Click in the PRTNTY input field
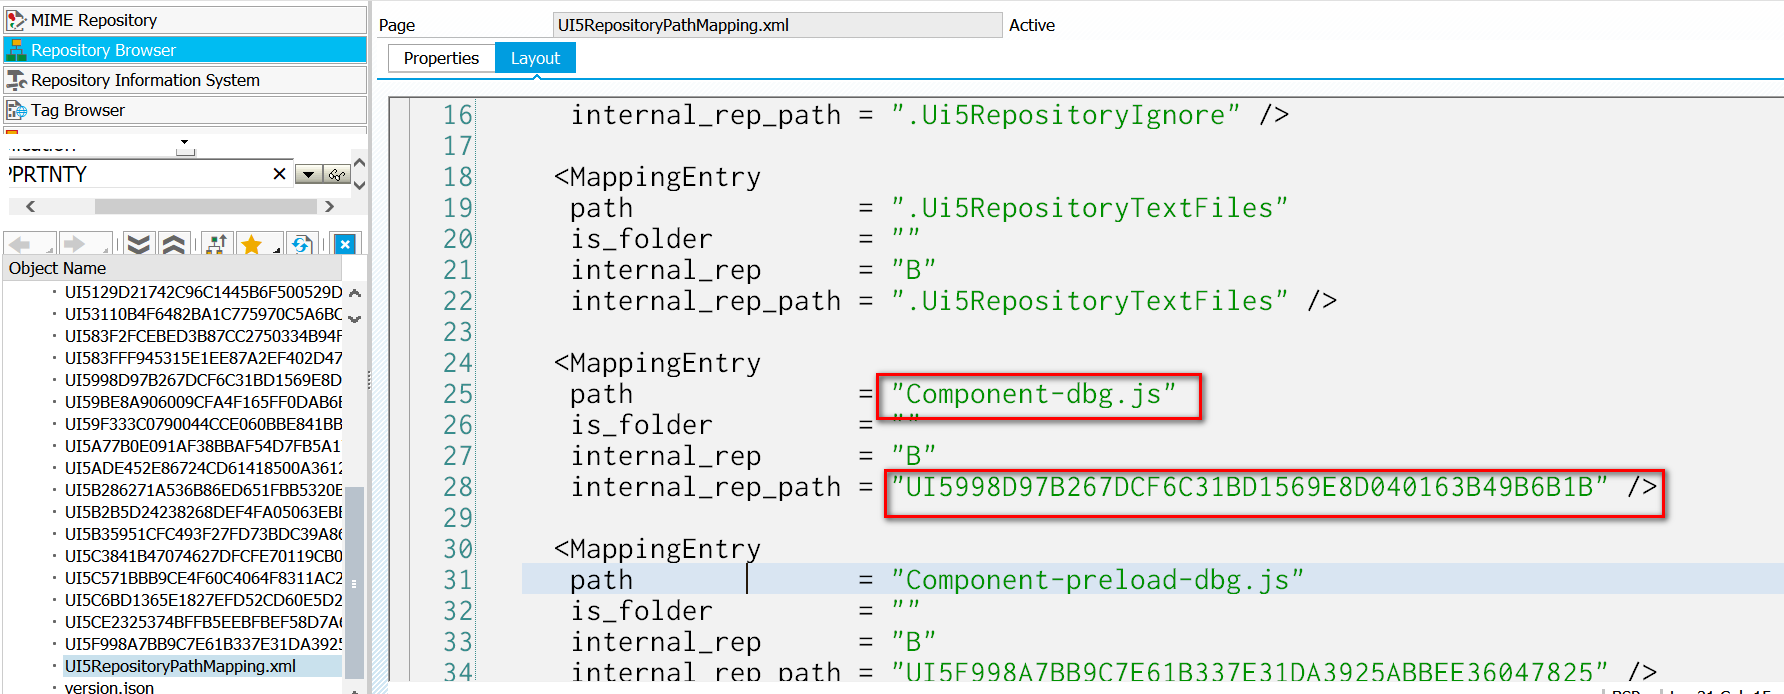This screenshot has height=694, width=1784. pyautogui.click(x=140, y=174)
